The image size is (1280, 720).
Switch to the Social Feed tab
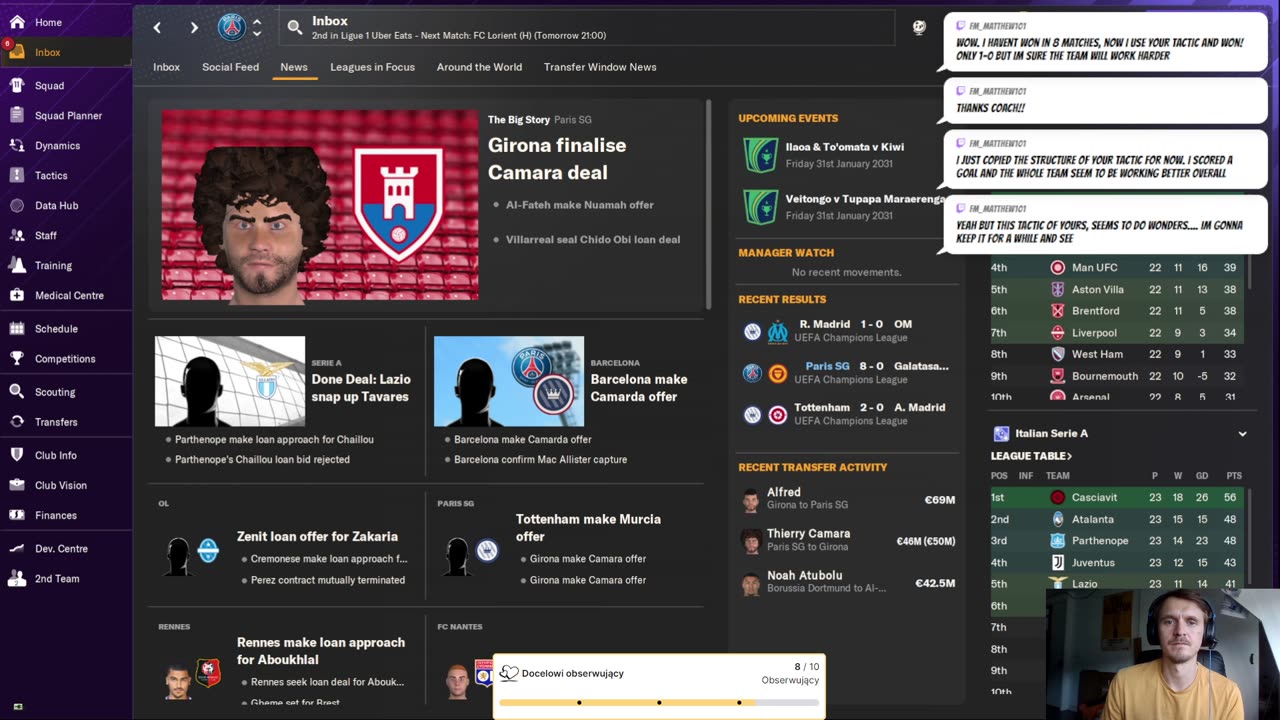(230, 67)
